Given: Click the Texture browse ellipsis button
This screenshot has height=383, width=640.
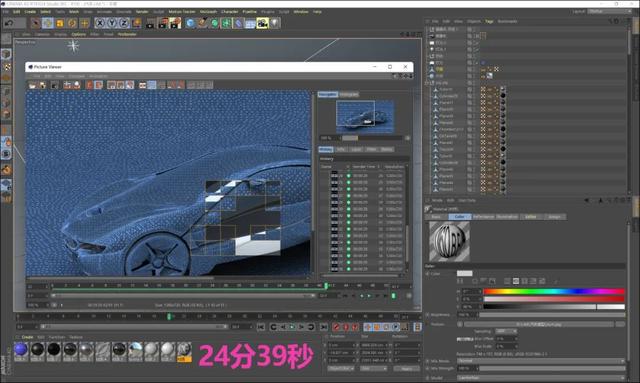Looking at the screenshot, I should (x=620, y=324).
